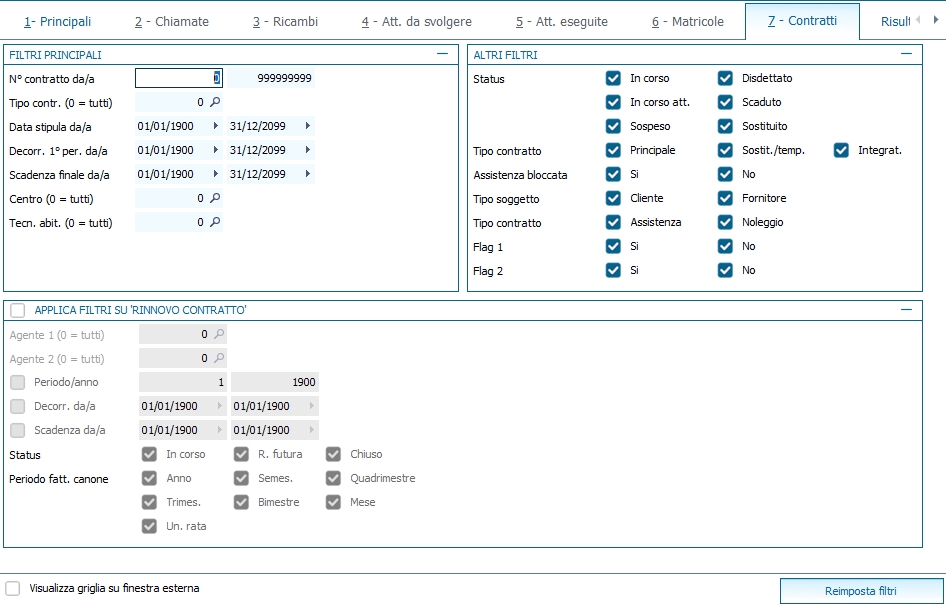Click the N° contratto to field 999999999
This screenshot has height=604, width=946.
click(271, 78)
